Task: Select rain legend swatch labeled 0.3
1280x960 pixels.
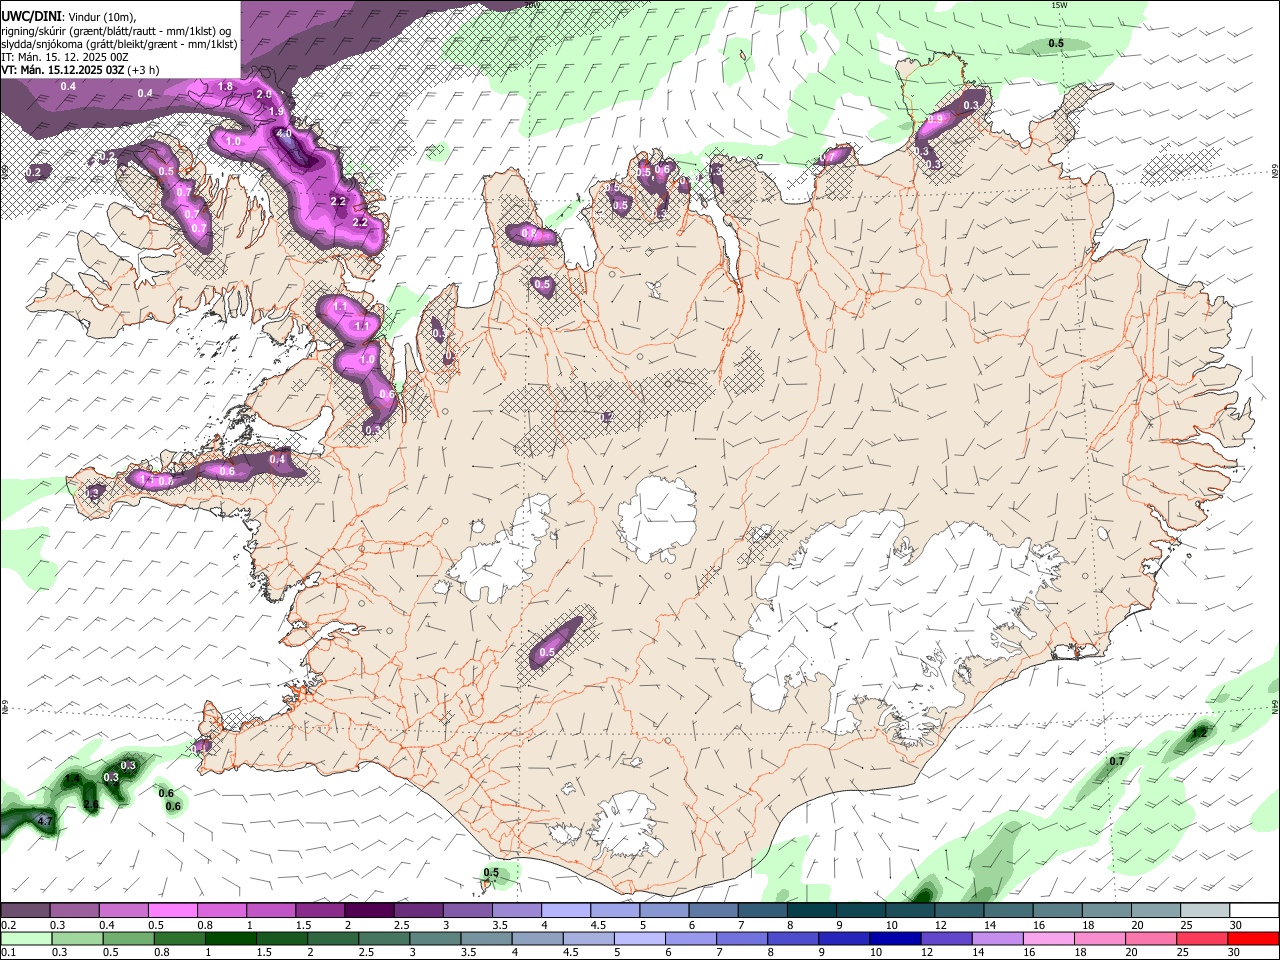Action: [x=78, y=938]
